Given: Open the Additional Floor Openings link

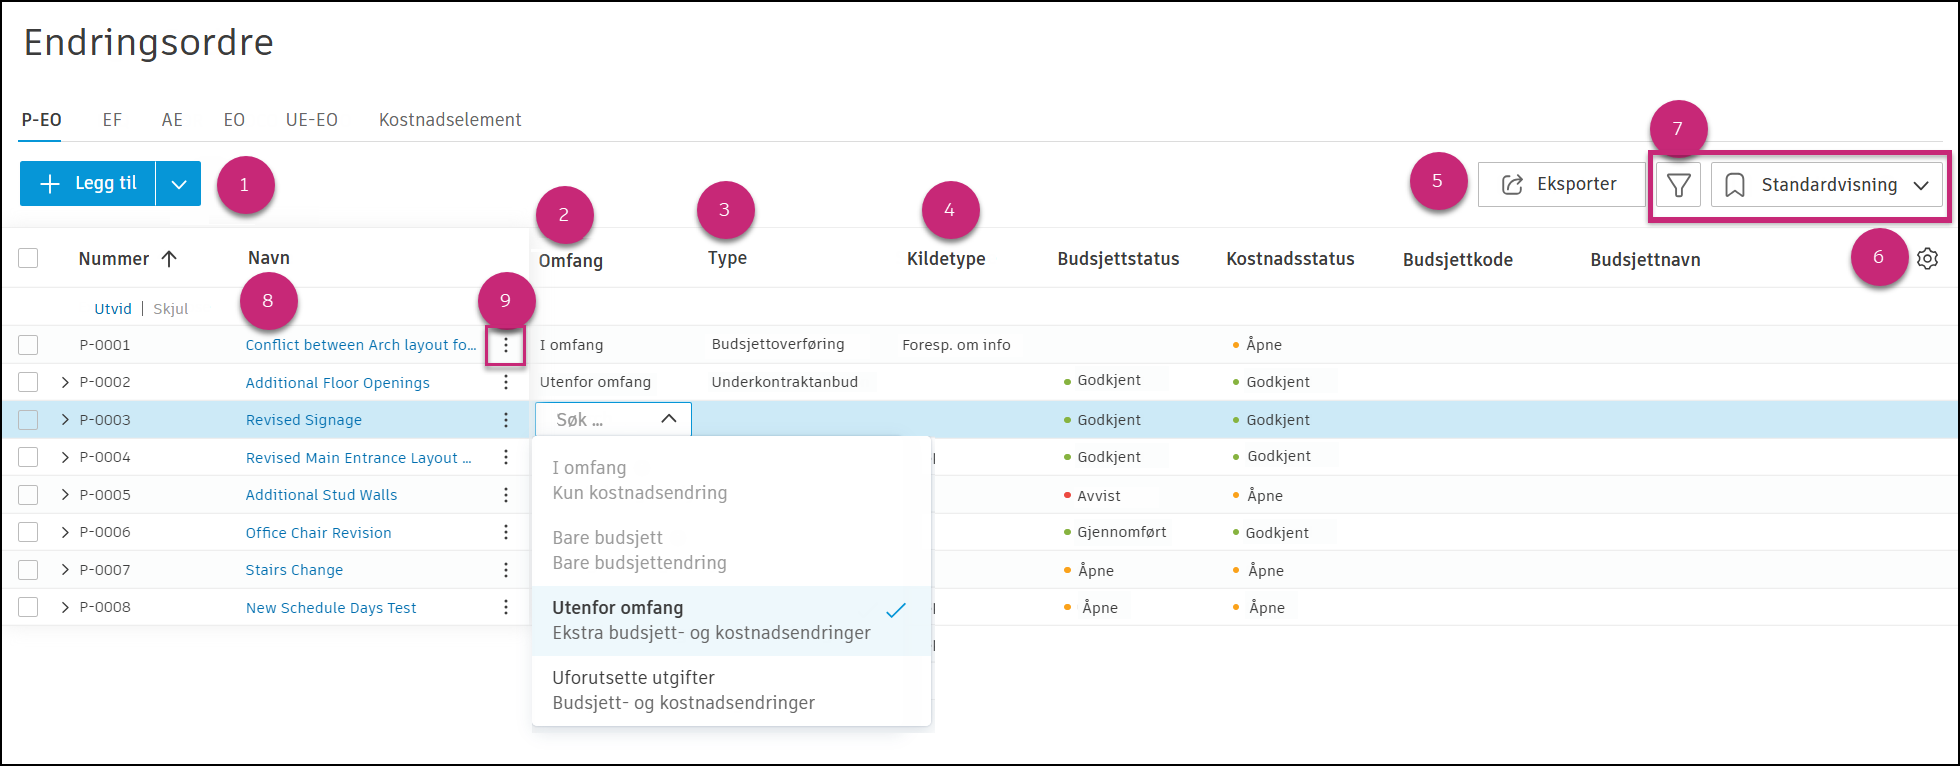Looking at the screenshot, I should coord(337,383).
